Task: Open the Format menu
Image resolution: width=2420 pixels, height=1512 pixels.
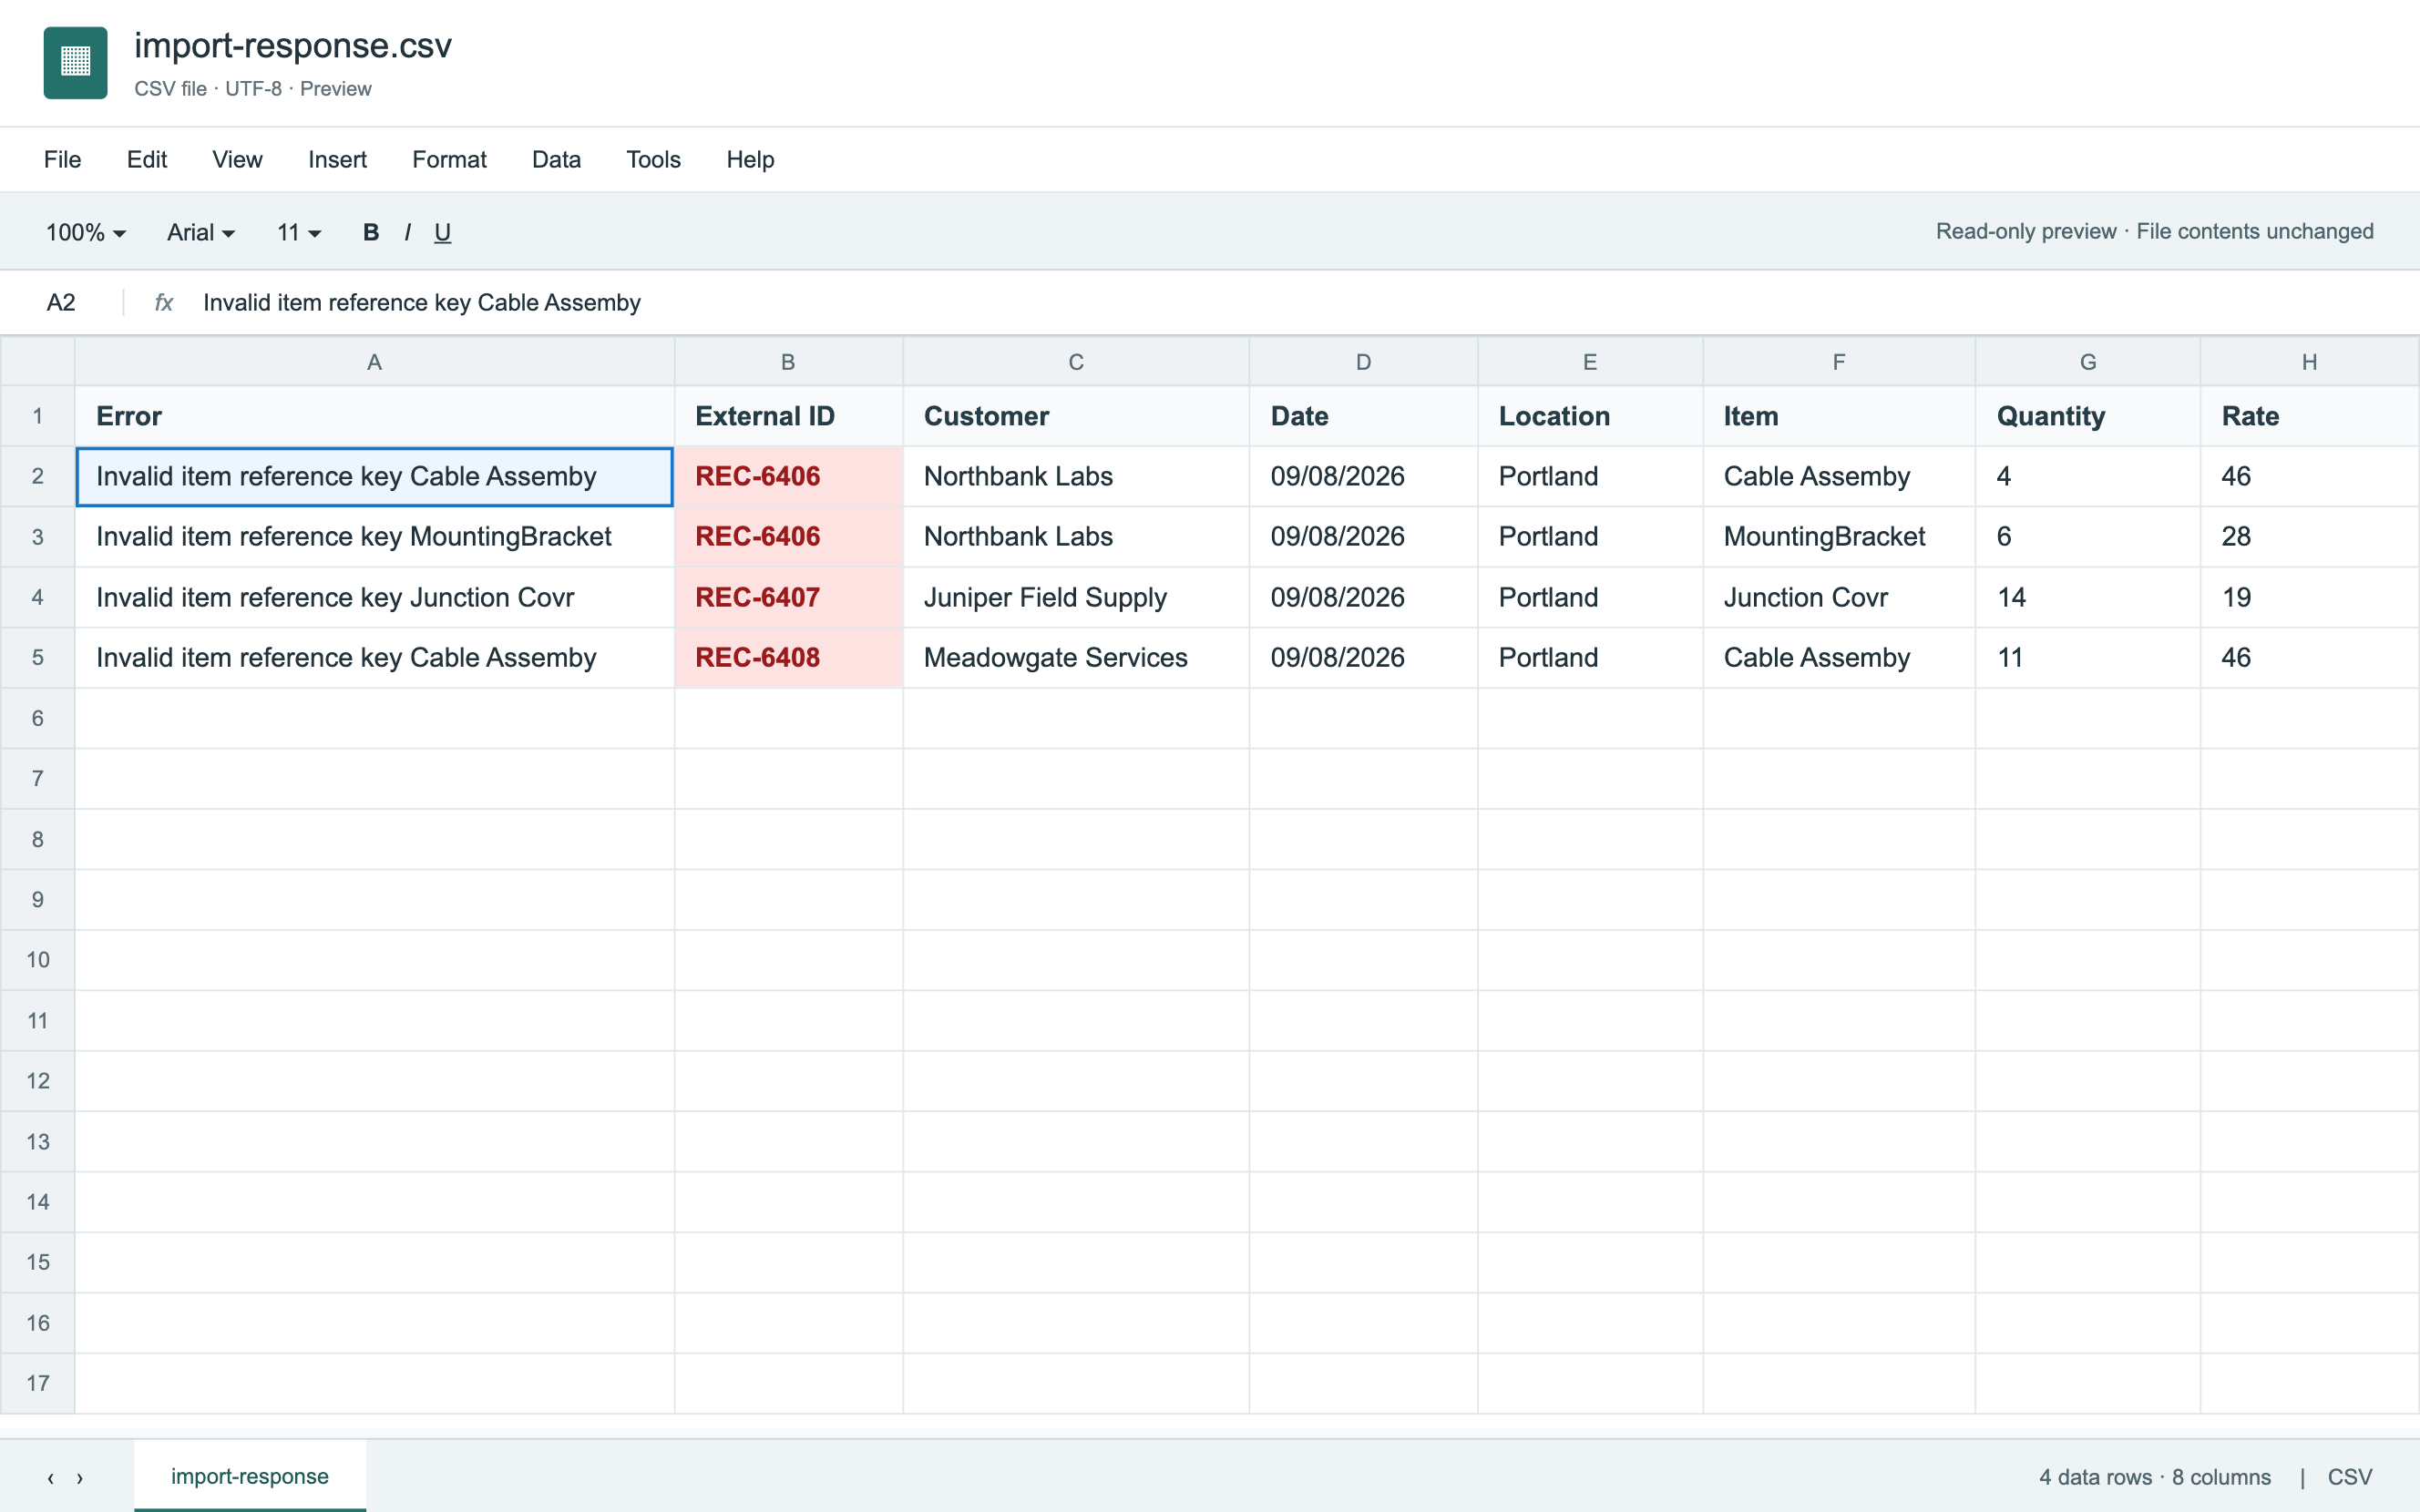Action: coord(449,159)
